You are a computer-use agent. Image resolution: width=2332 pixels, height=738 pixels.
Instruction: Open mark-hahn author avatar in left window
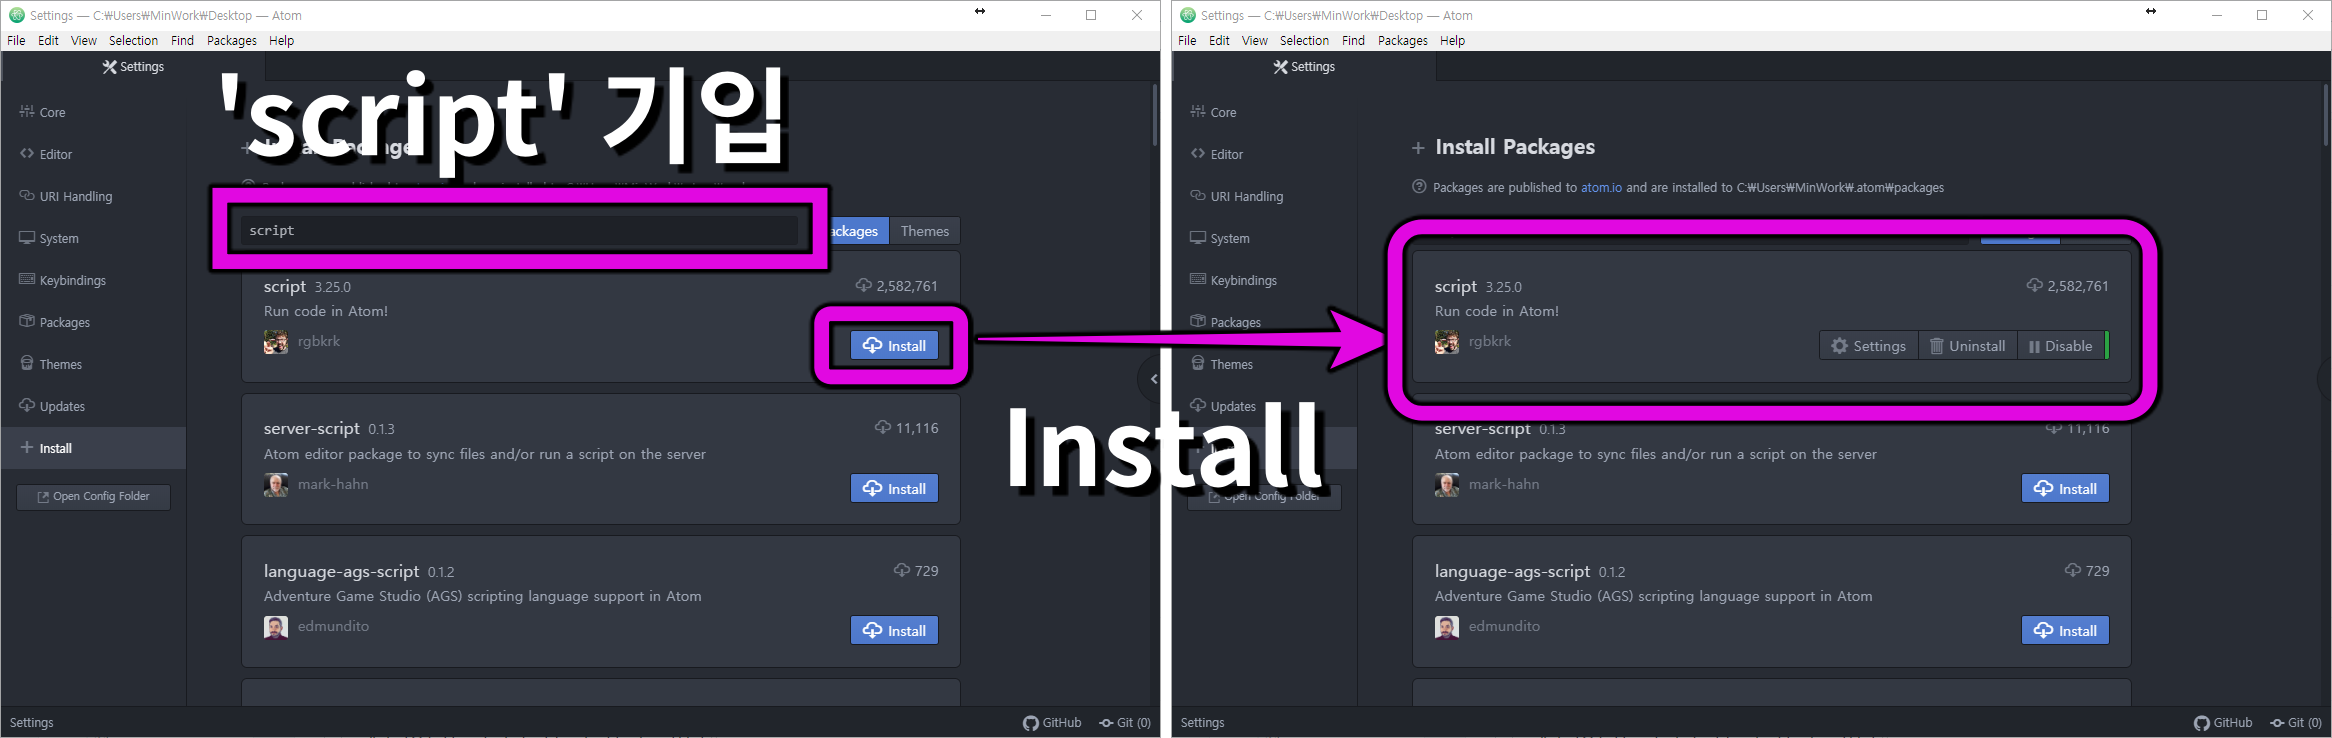(x=276, y=485)
